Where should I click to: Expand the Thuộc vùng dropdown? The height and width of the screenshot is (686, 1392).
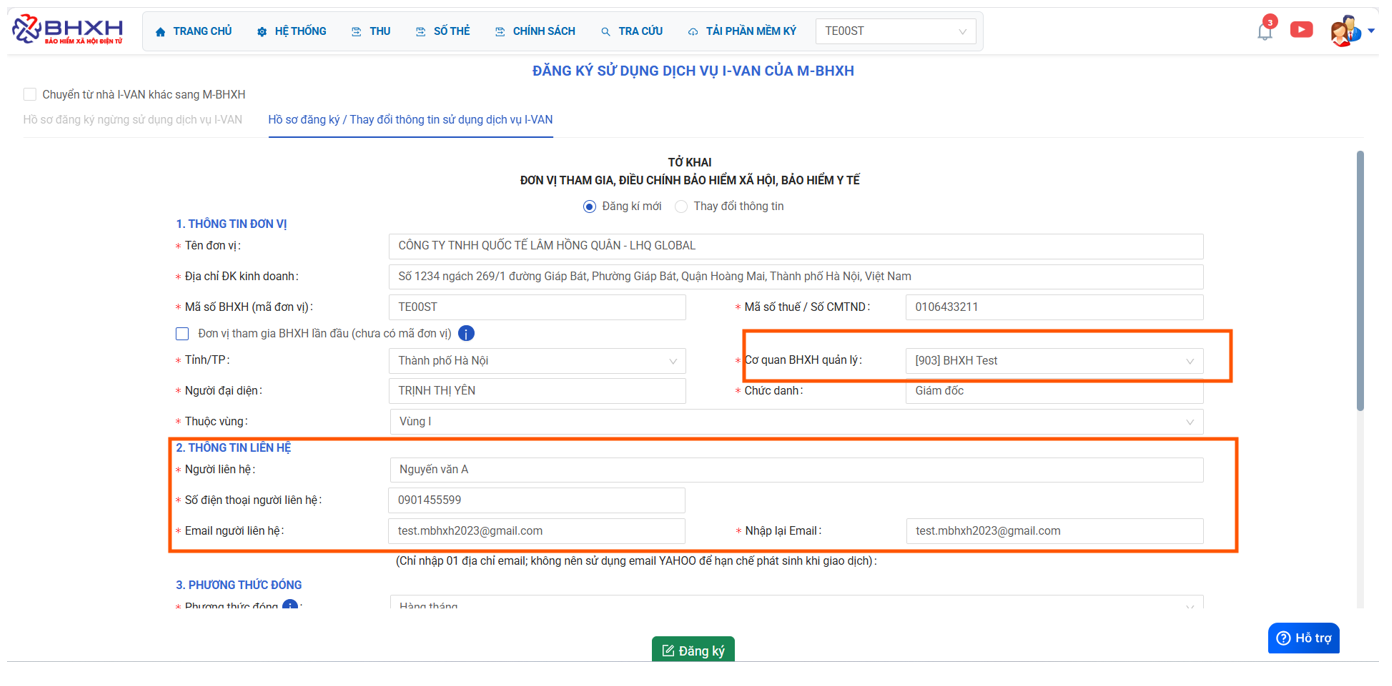(x=796, y=422)
